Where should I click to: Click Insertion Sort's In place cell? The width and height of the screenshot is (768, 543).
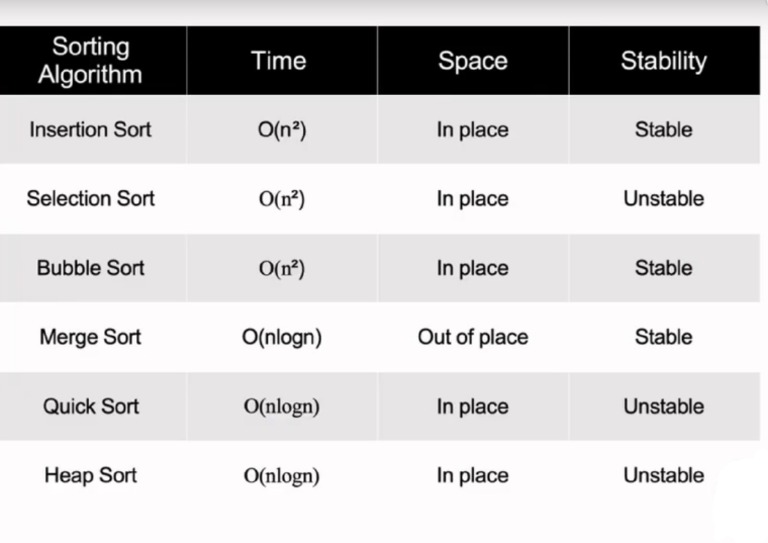(x=473, y=130)
